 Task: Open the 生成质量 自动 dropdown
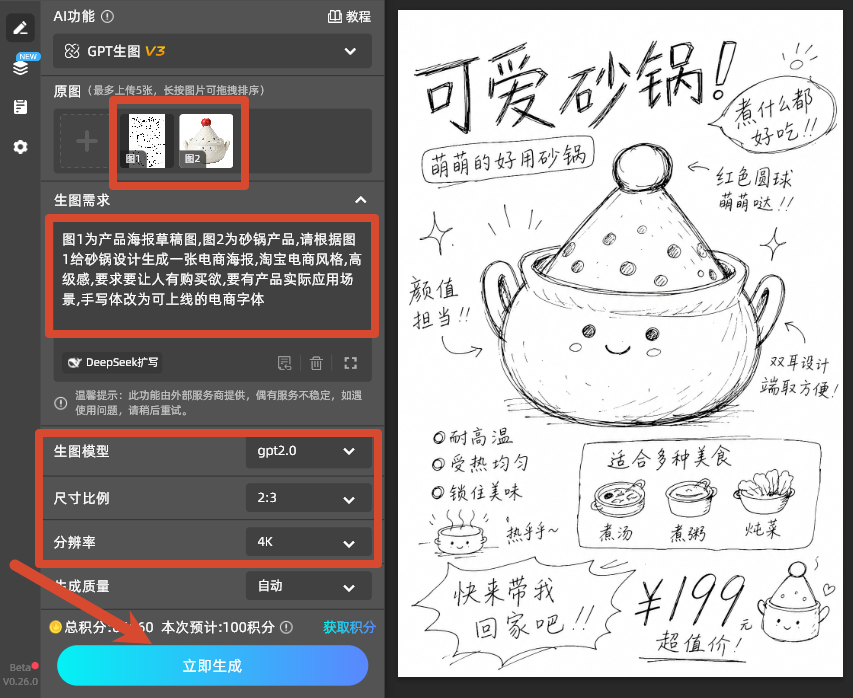pos(308,586)
